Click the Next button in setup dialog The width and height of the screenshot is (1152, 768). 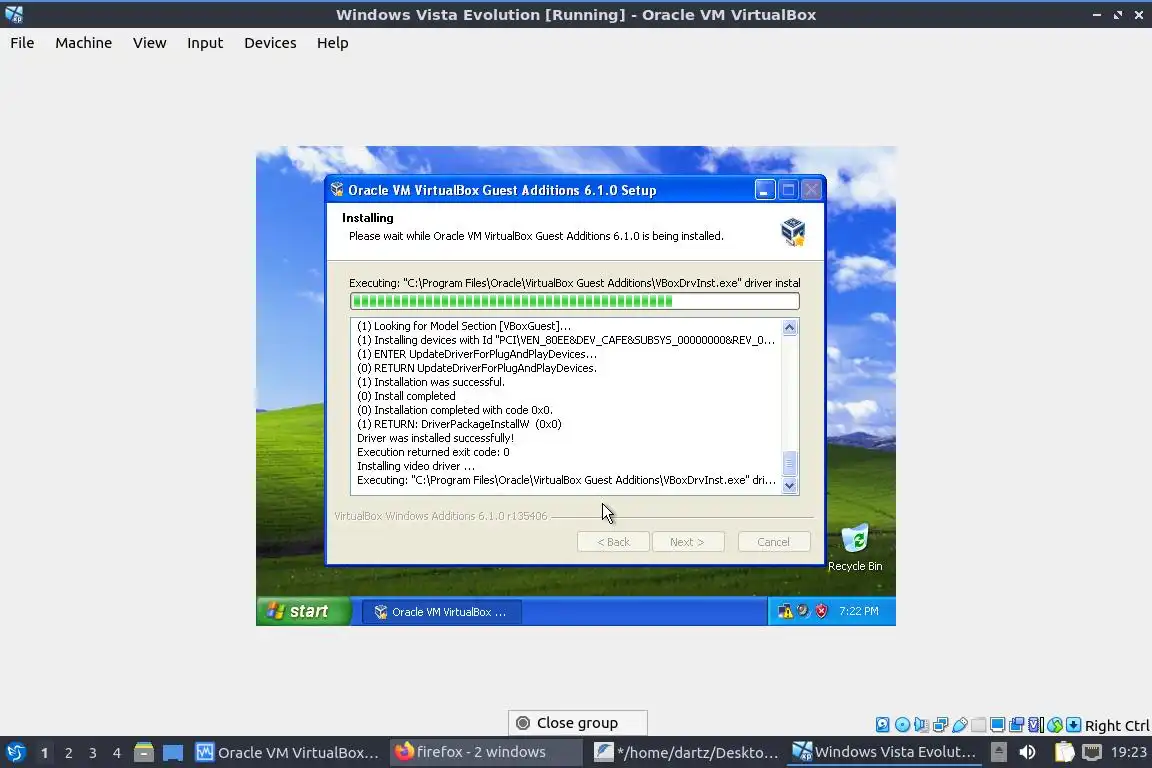tap(687, 542)
